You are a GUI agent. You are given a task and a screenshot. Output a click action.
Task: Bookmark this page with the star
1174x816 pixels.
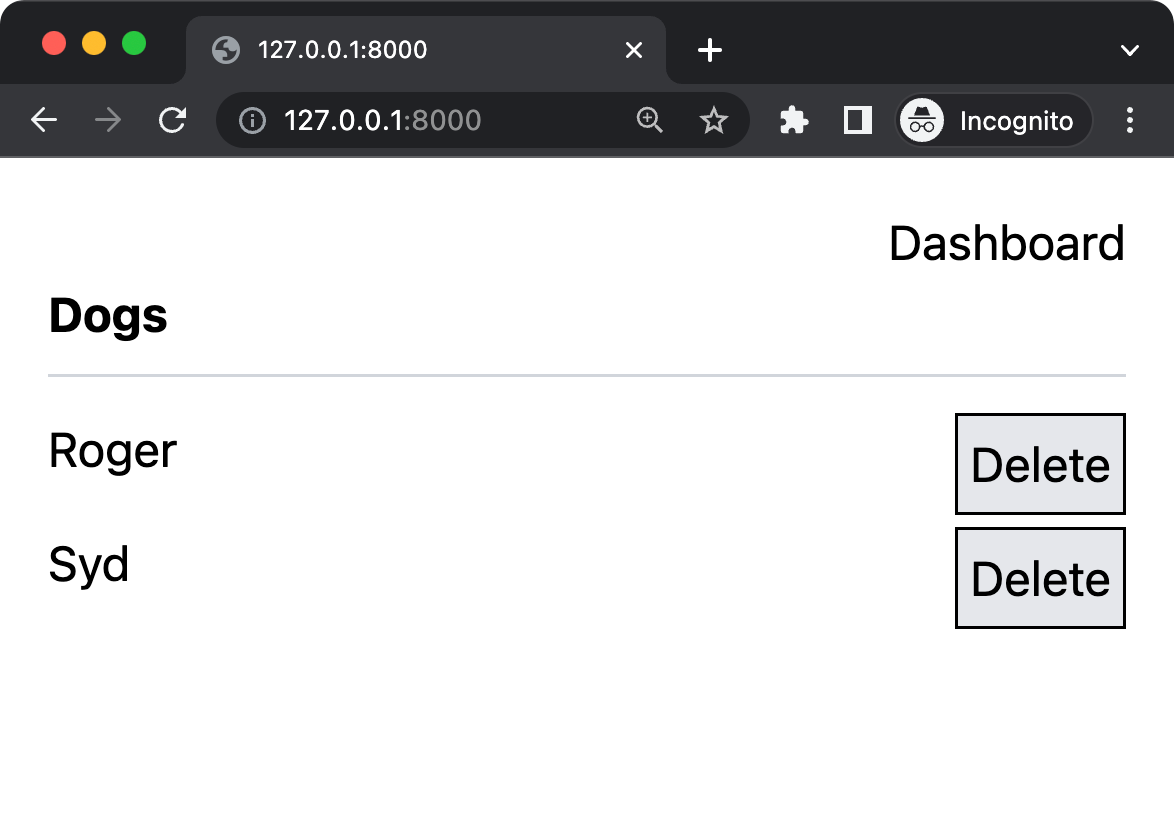(713, 121)
